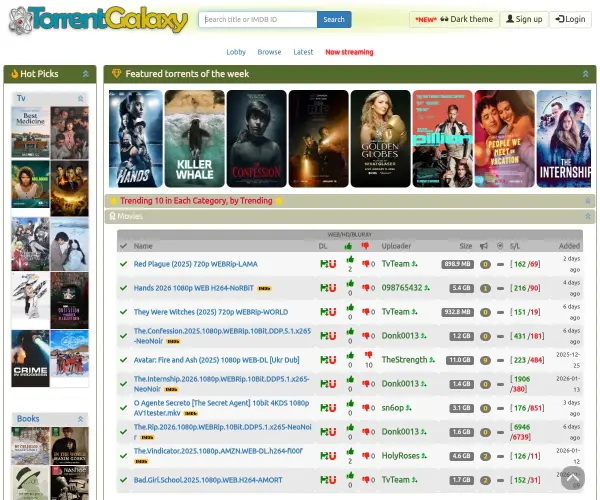Click thumbs up on Red Plague row
Image resolution: width=600 pixels, height=500 pixels.
coord(350,260)
